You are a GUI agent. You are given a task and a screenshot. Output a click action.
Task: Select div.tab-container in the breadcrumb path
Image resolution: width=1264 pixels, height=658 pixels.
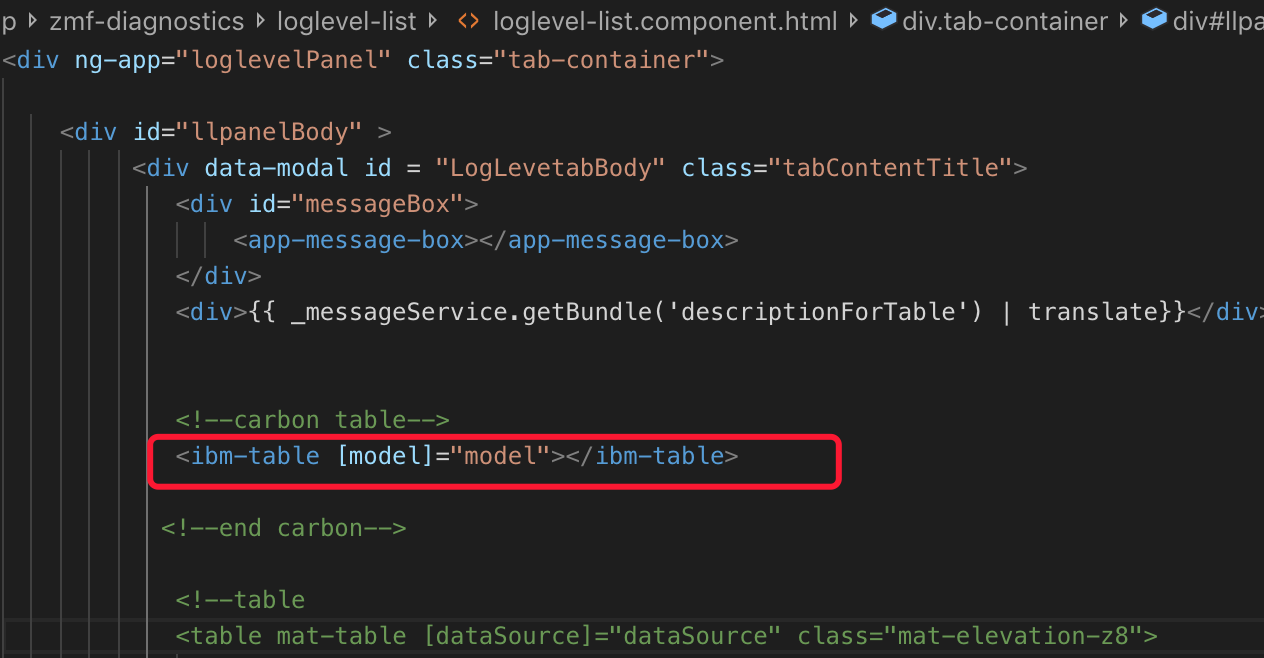coord(1005,20)
